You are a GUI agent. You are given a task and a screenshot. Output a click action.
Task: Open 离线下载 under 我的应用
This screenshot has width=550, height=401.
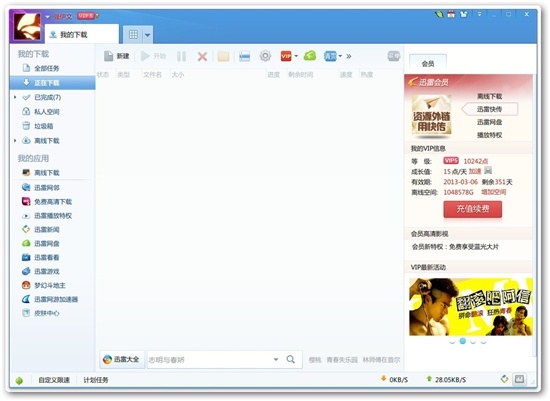(53, 173)
